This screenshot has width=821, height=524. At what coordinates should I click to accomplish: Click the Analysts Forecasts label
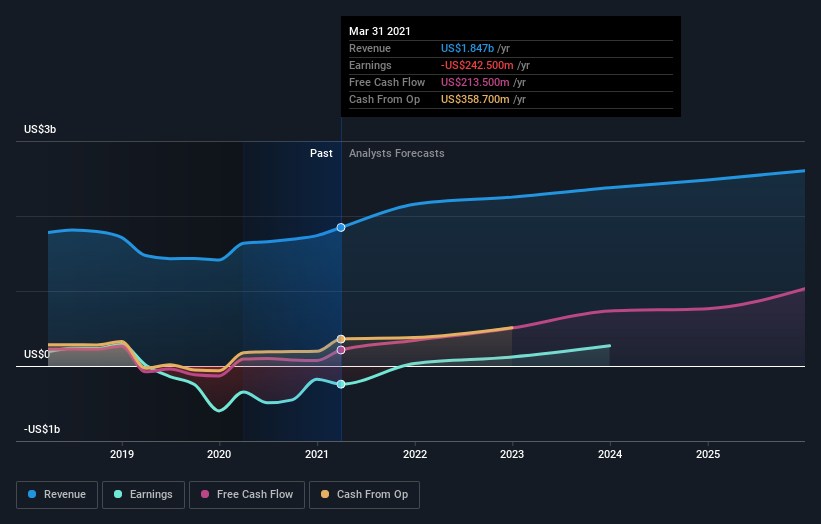click(x=397, y=153)
